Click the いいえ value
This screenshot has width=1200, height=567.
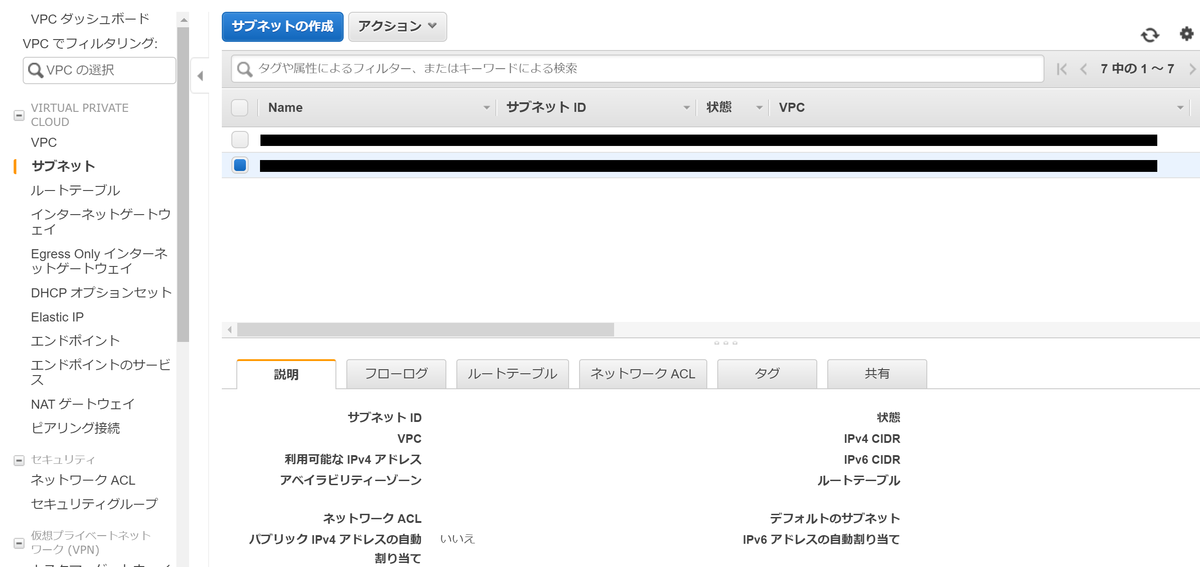click(457, 538)
